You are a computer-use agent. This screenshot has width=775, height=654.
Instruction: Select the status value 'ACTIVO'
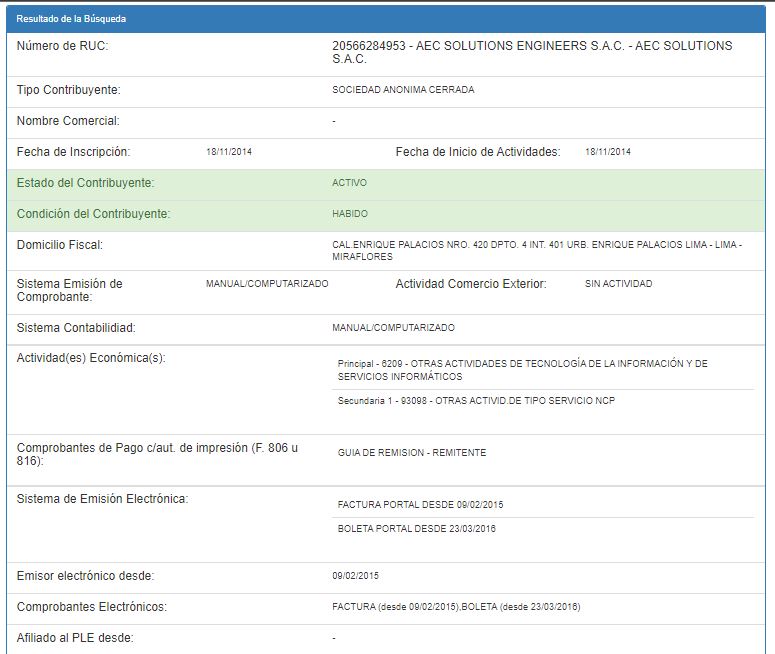pyautogui.click(x=349, y=183)
